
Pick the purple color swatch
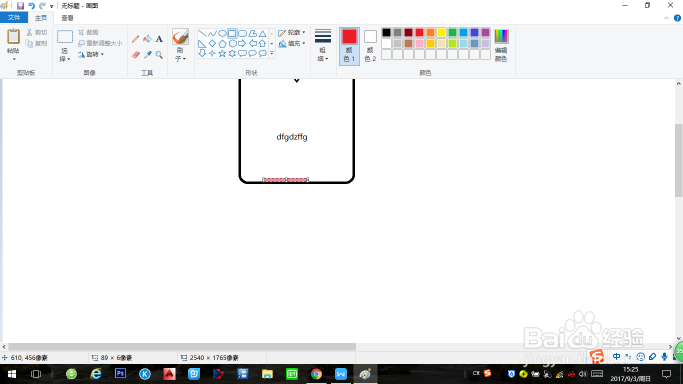click(x=485, y=32)
